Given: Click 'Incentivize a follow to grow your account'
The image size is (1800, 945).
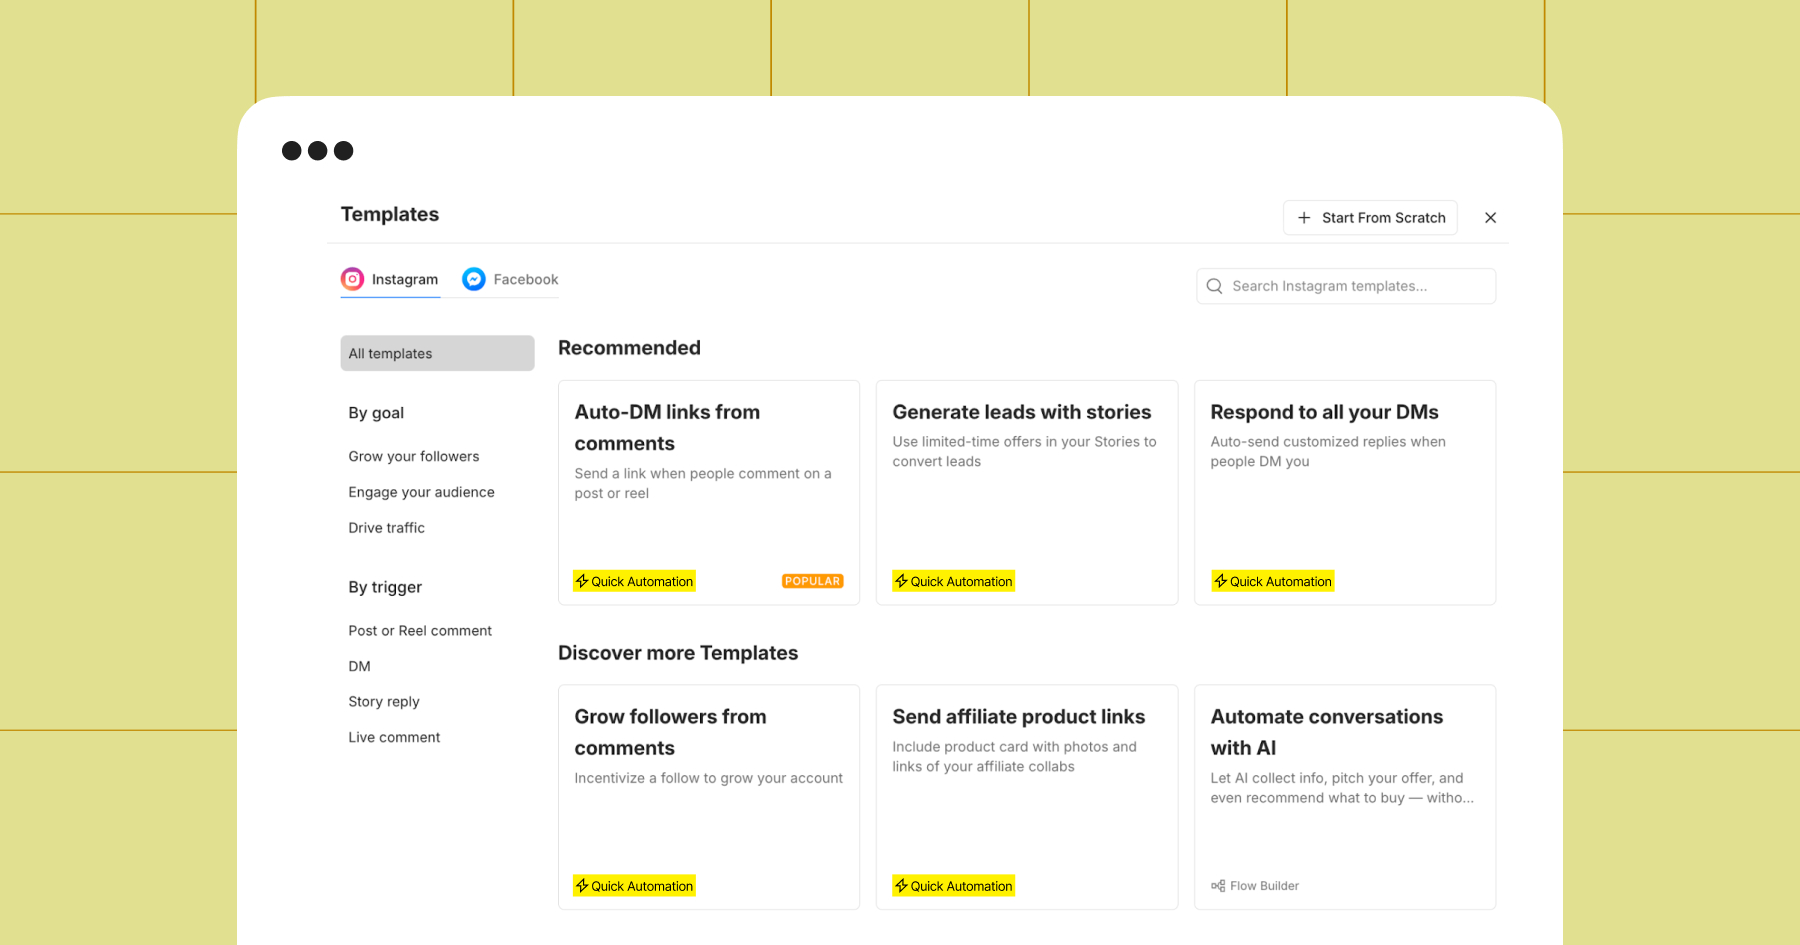Looking at the screenshot, I should [708, 778].
